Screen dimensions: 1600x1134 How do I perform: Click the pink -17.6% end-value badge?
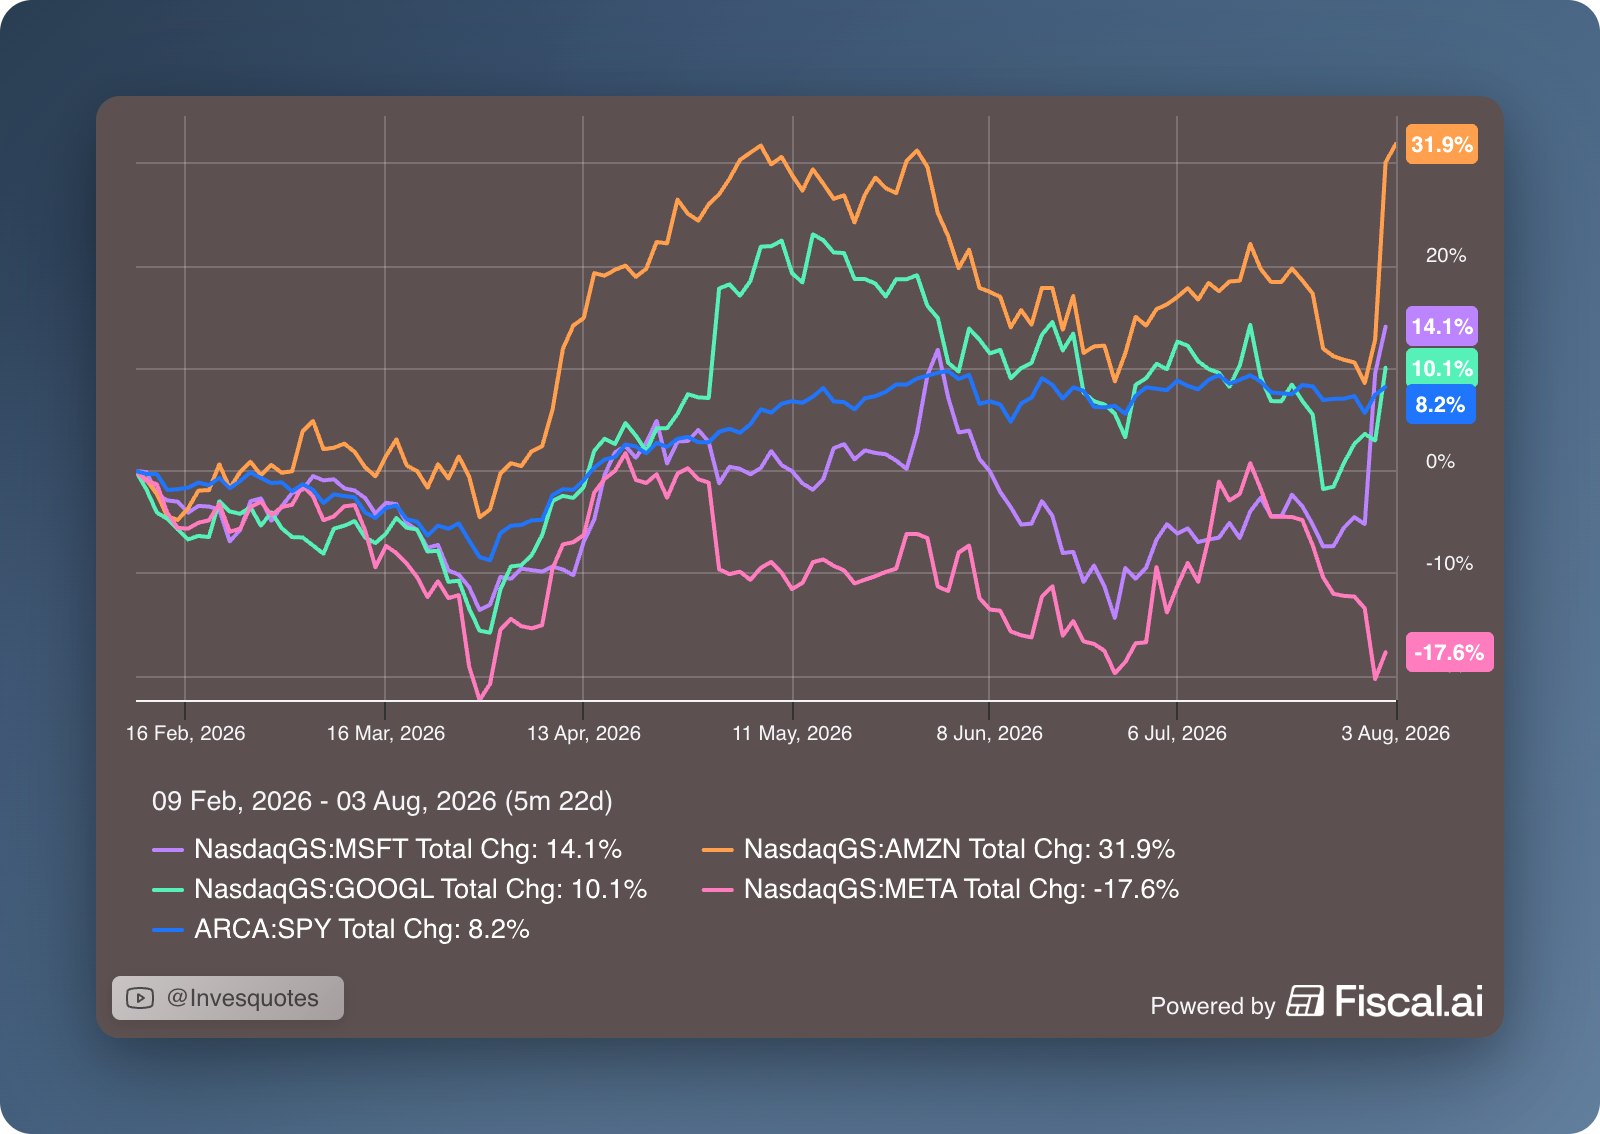(1450, 652)
